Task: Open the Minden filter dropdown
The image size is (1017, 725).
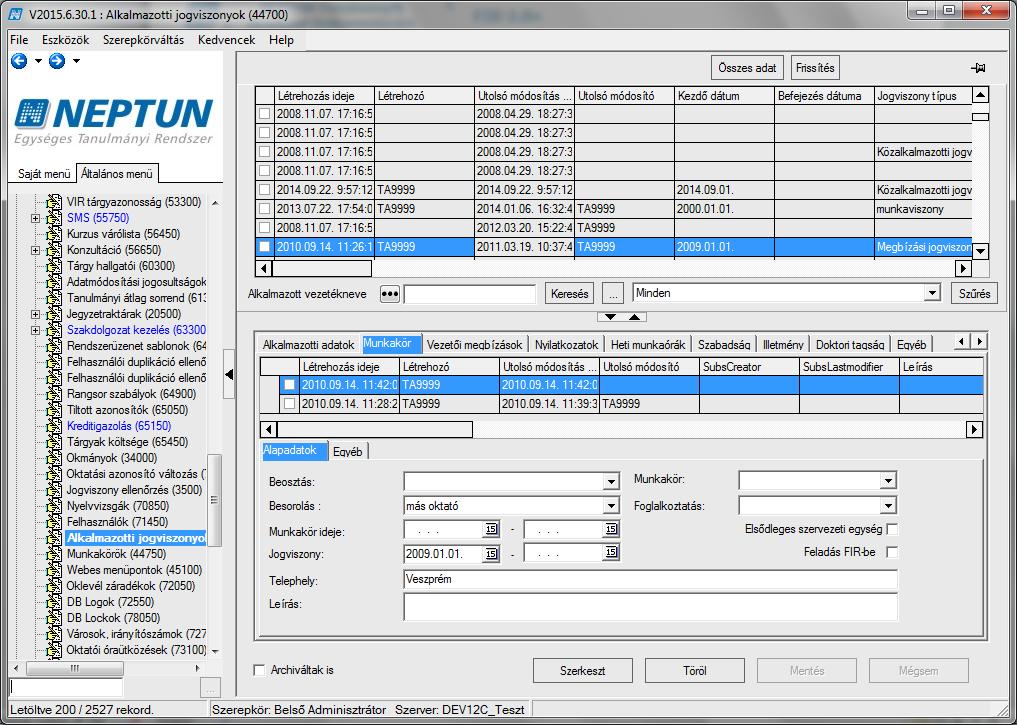Action: [932, 293]
